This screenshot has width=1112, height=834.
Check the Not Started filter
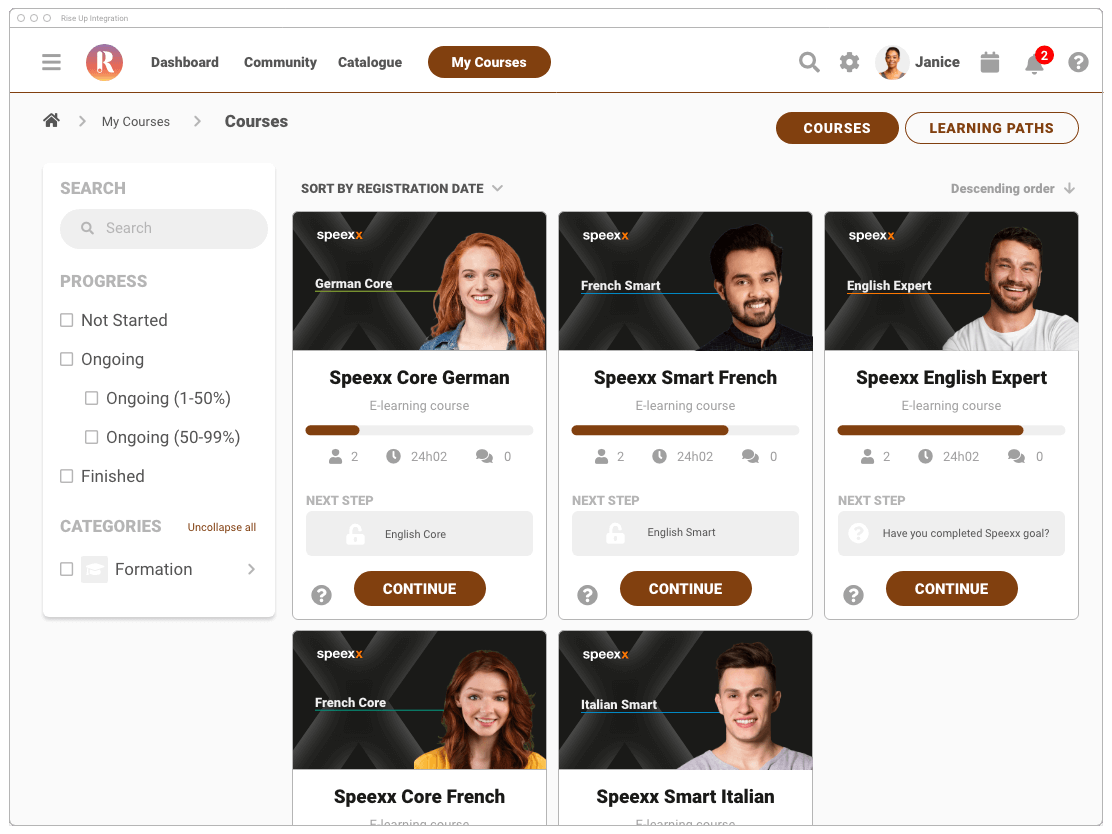coord(67,321)
